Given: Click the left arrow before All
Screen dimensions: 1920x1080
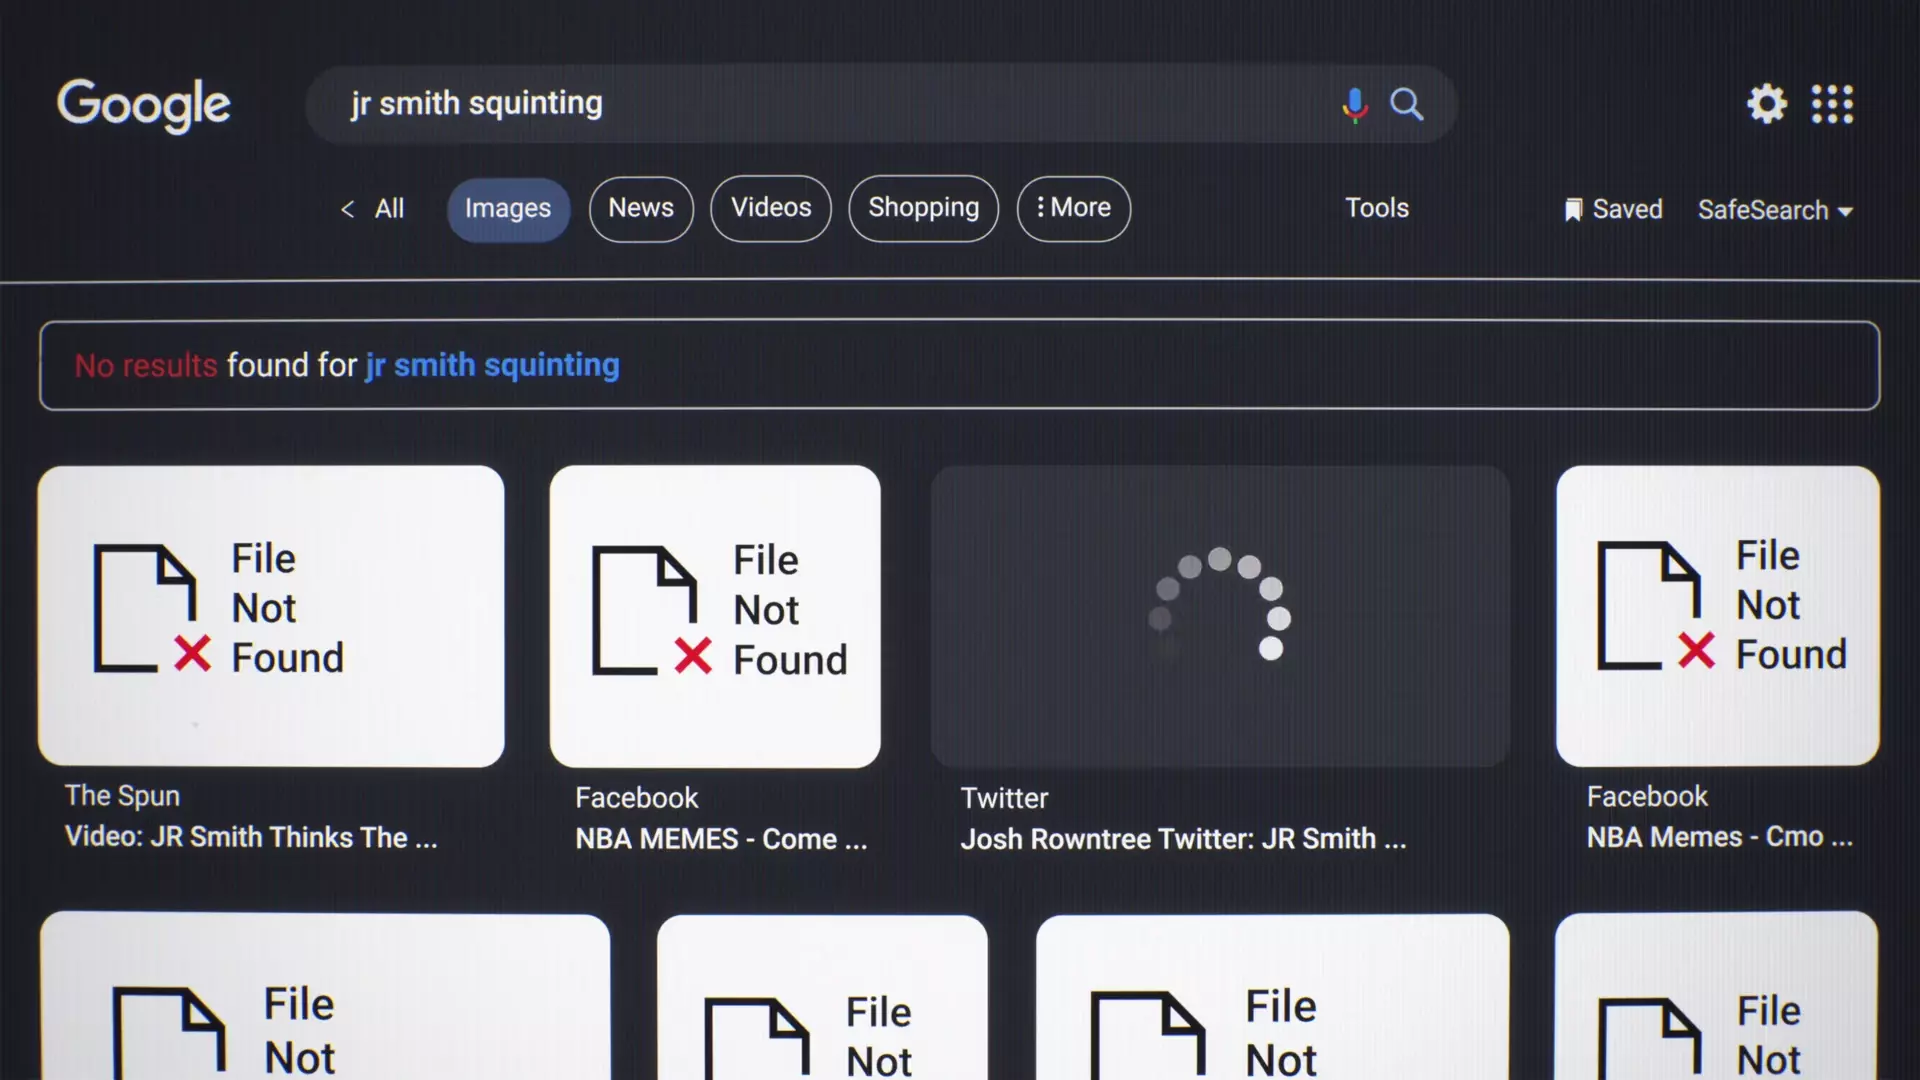Looking at the screenshot, I should tap(348, 209).
